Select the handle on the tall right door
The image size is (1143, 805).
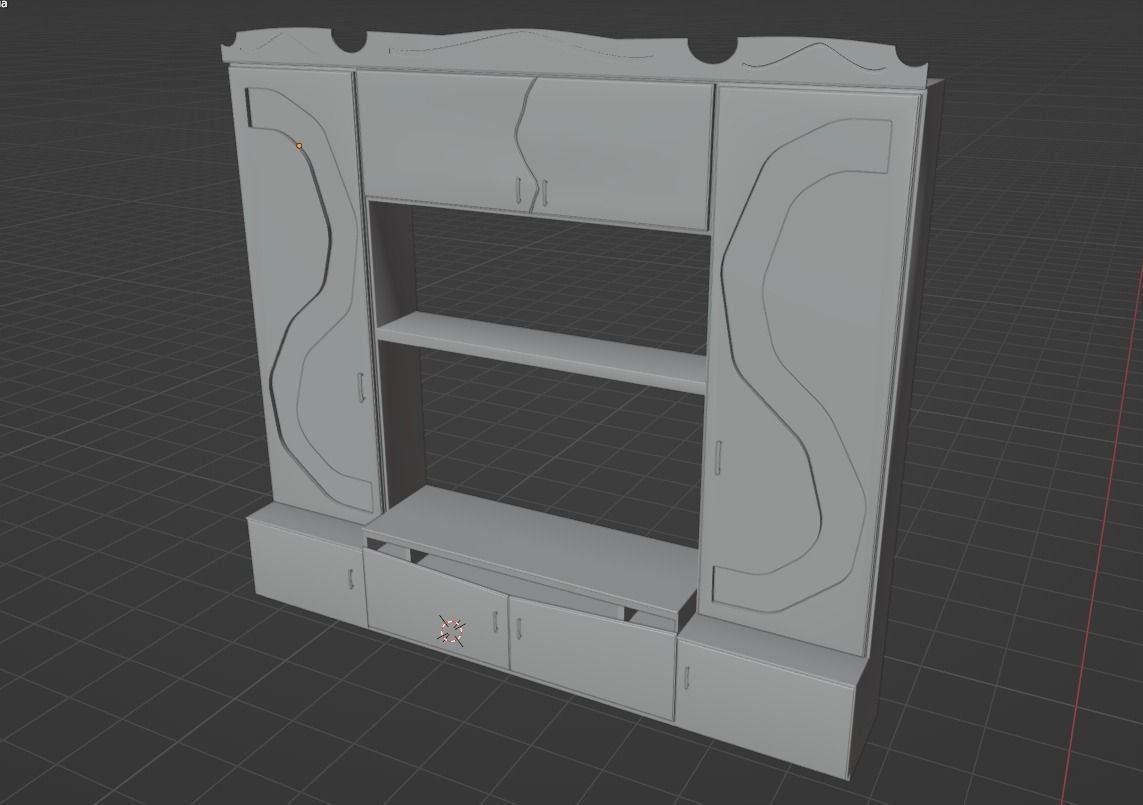pos(718,458)
